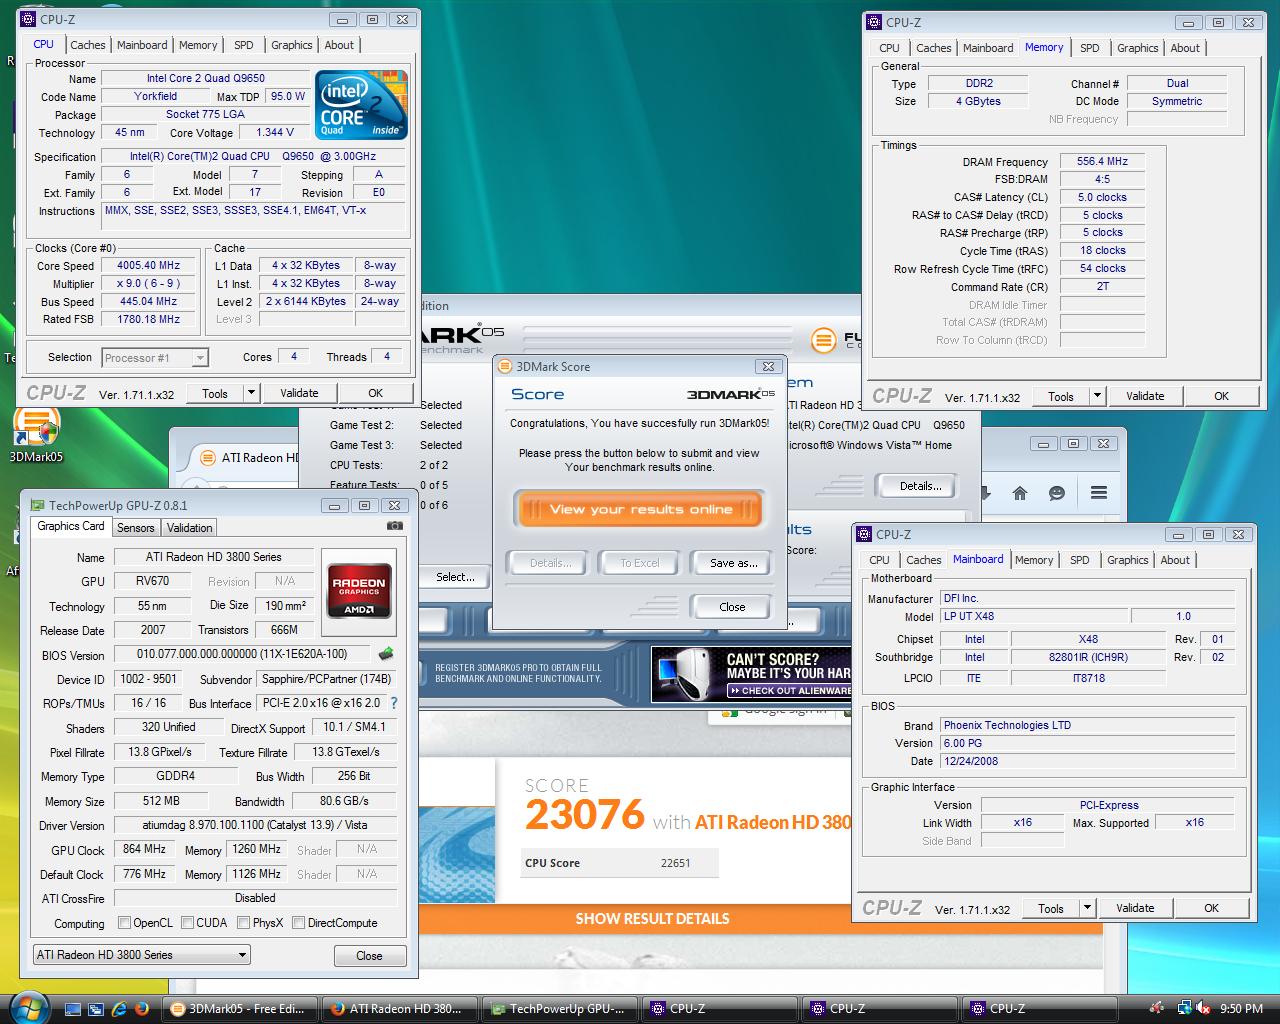Image resolution: width=1280 pixels, height=1024 pixels.
Task: Click the GPU Clock 864 MHz field
Action: 145,849
